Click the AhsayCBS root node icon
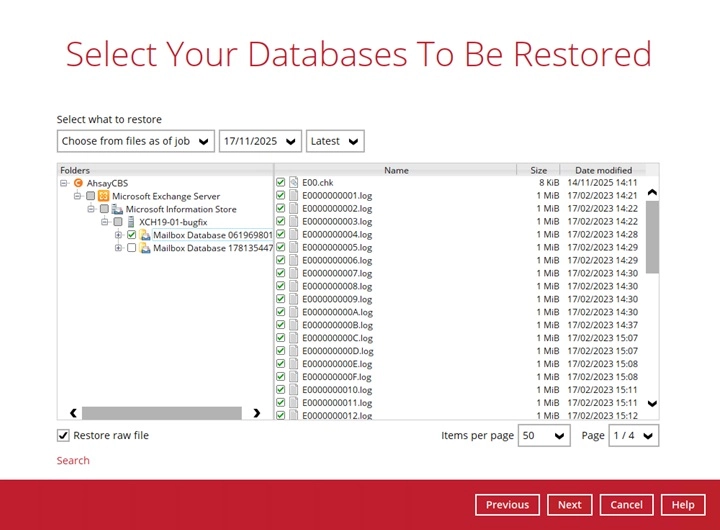The height and width of the screenshot is (530, 720). click(x=79, y=184)
